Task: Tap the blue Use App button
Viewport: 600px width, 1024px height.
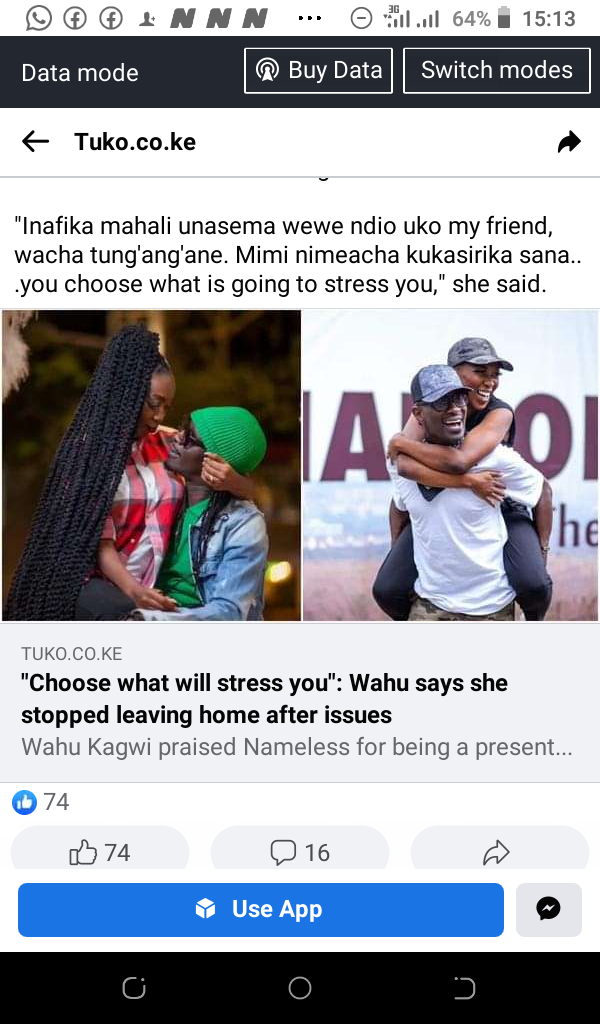Action: point(261,909)
